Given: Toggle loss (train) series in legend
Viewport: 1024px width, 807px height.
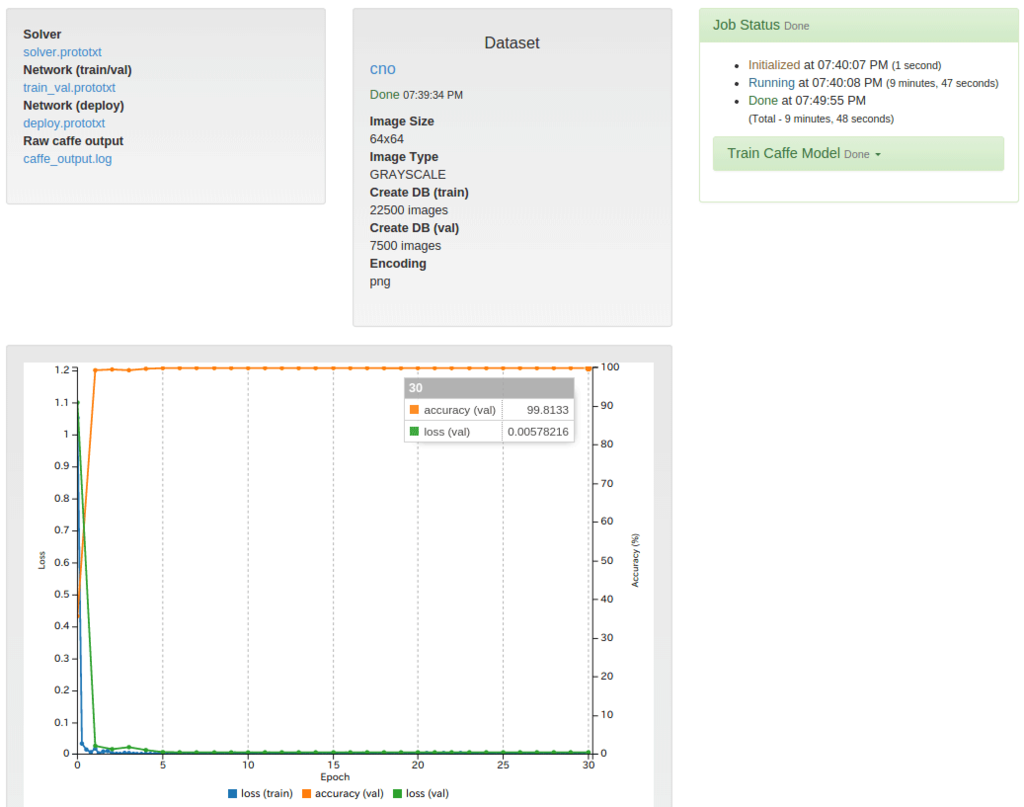Looking at the screenshot, I should (x=260, y=793).
